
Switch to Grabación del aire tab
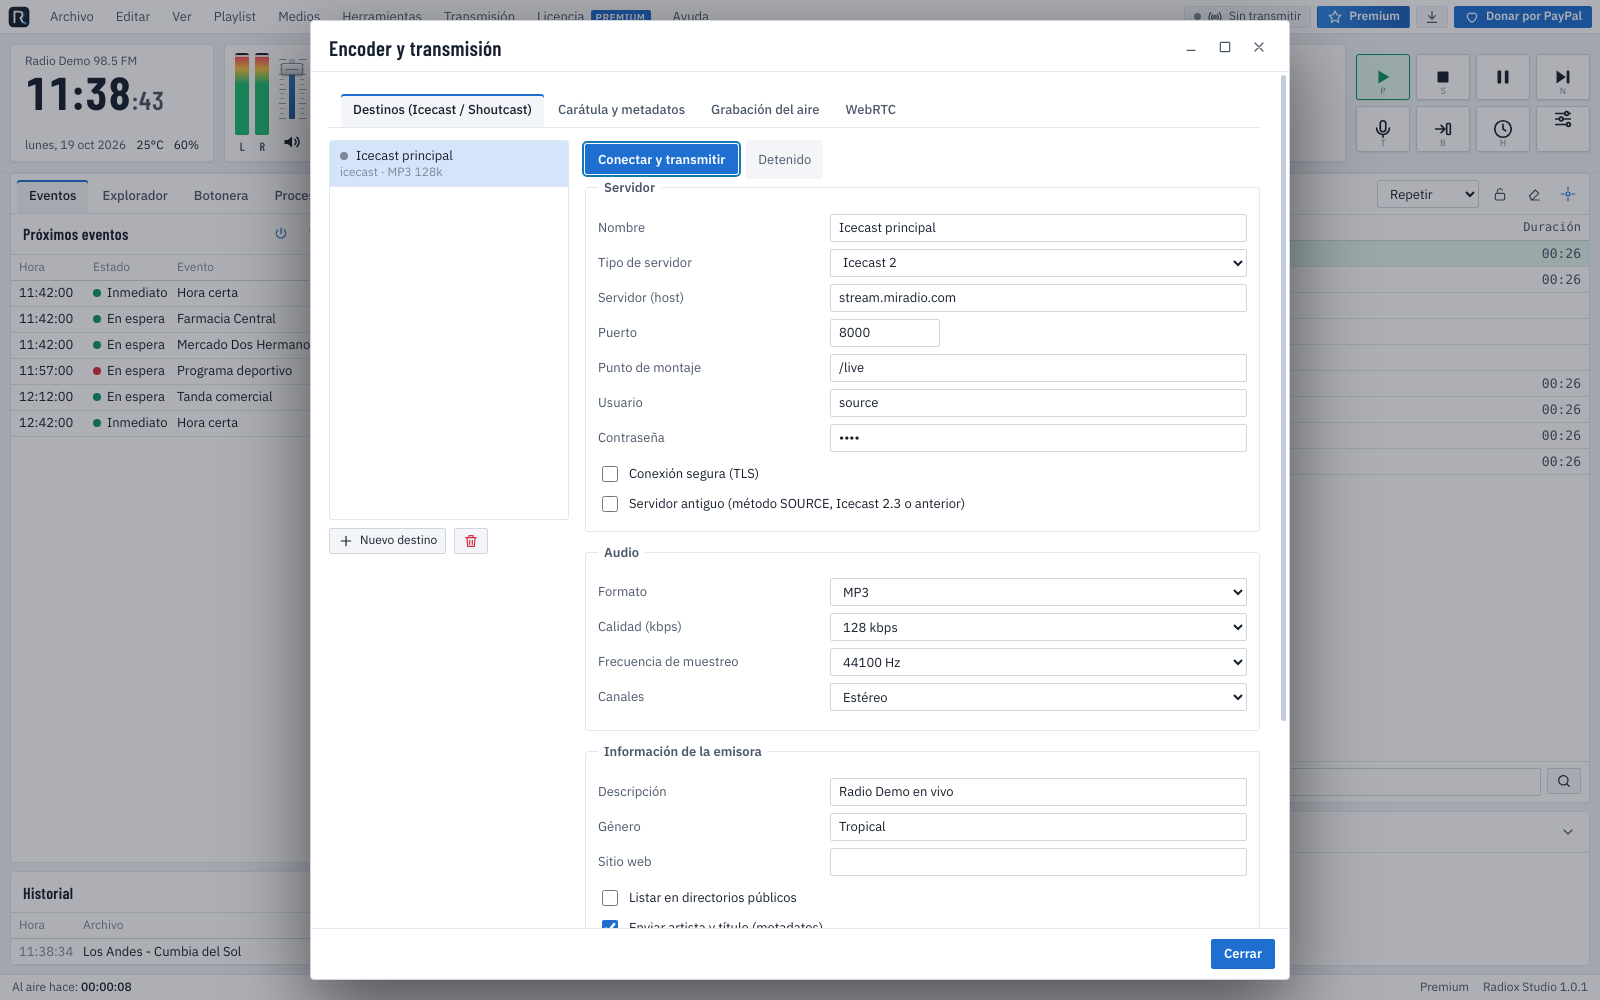tap(765, 110)
